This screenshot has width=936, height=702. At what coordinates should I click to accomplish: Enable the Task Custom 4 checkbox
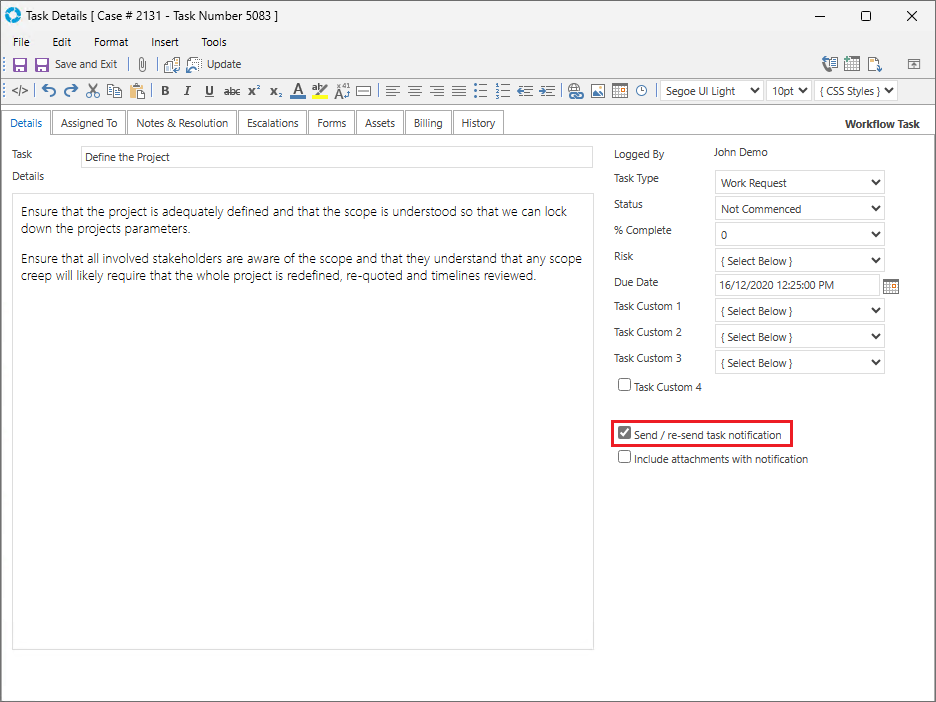click(625, 385)
